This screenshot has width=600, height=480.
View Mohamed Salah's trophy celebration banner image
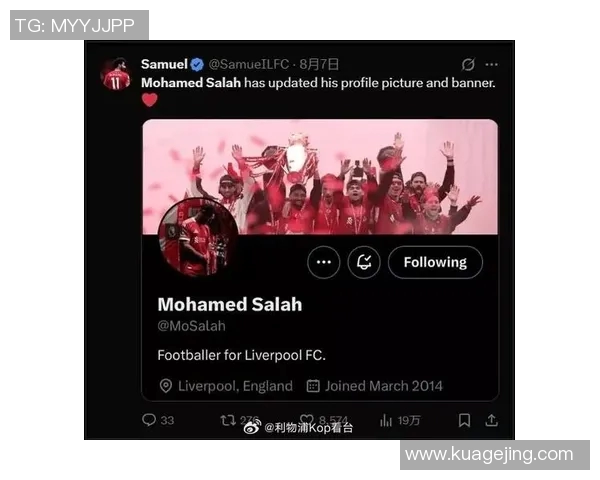pos(320,176)
